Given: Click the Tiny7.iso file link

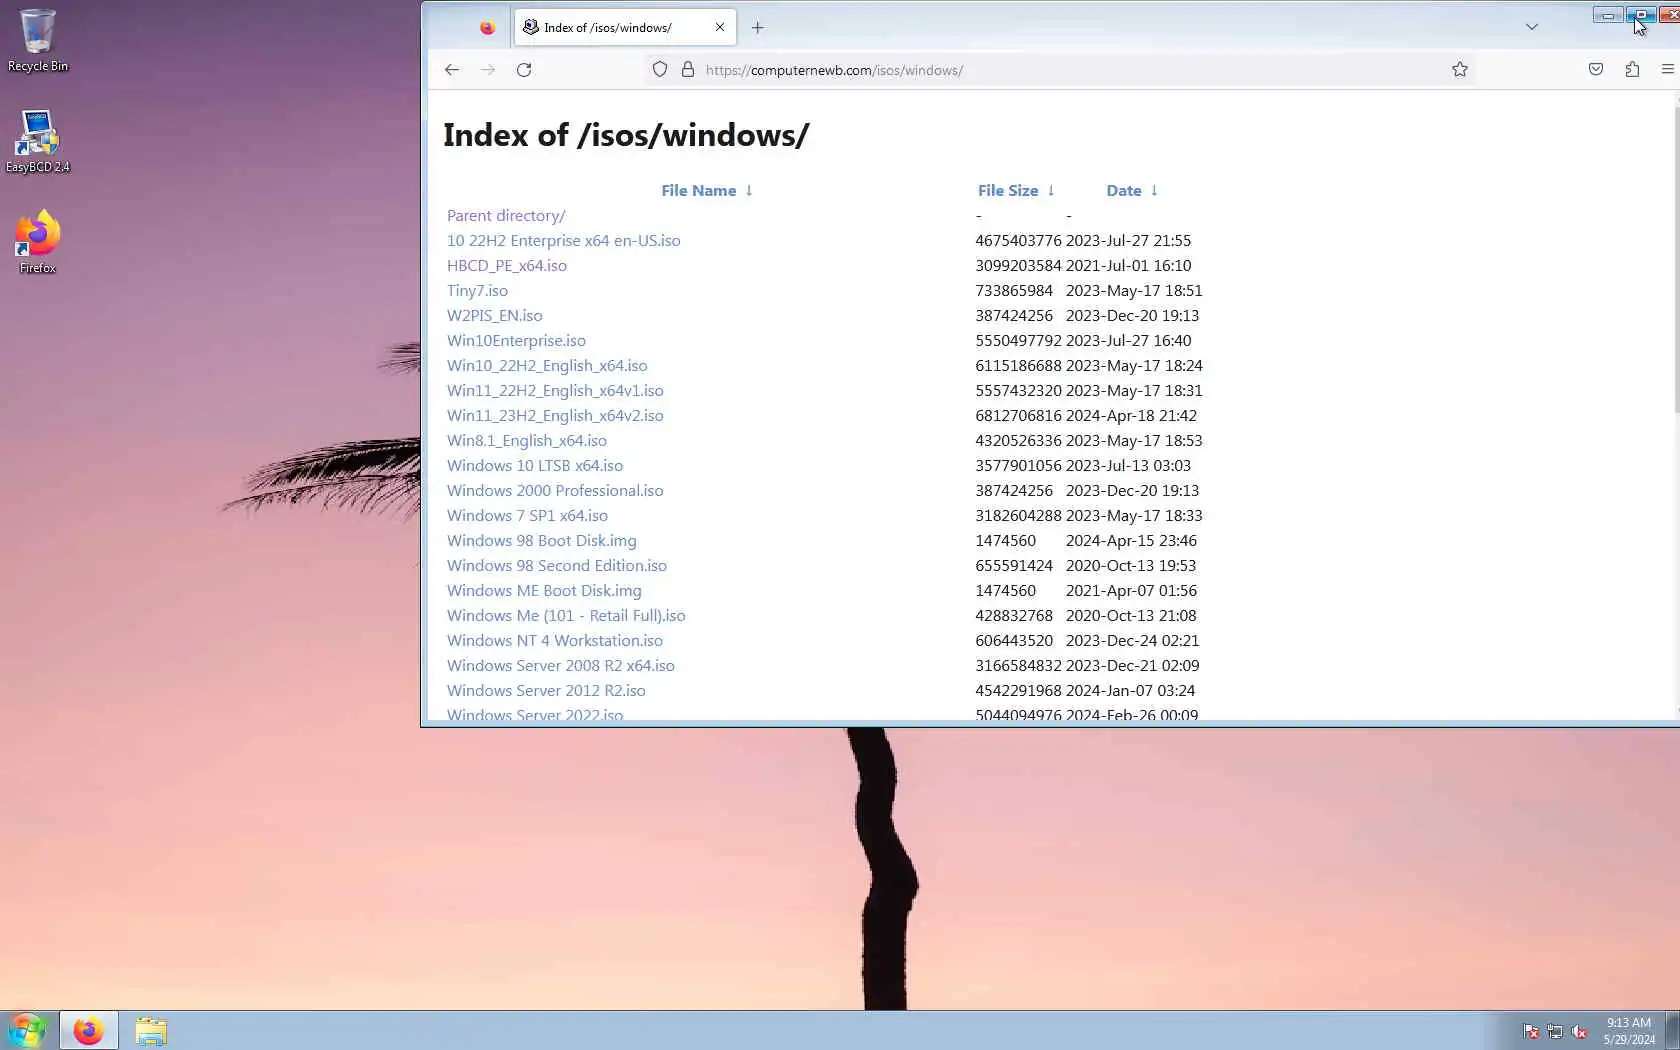Looking at the screenshot, I should click(x=477, y=291).
